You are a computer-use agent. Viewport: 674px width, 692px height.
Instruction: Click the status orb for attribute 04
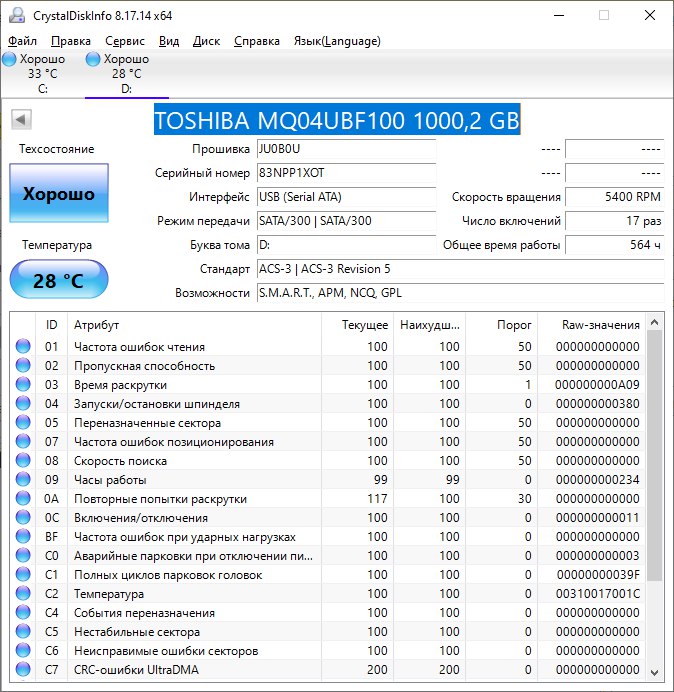pos(23,403)
